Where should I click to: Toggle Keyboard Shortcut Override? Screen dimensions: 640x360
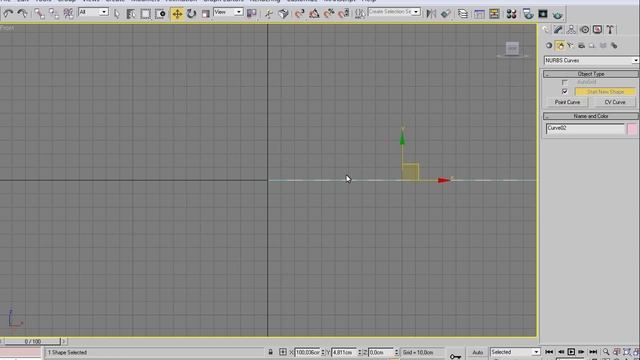click(283, 14)
